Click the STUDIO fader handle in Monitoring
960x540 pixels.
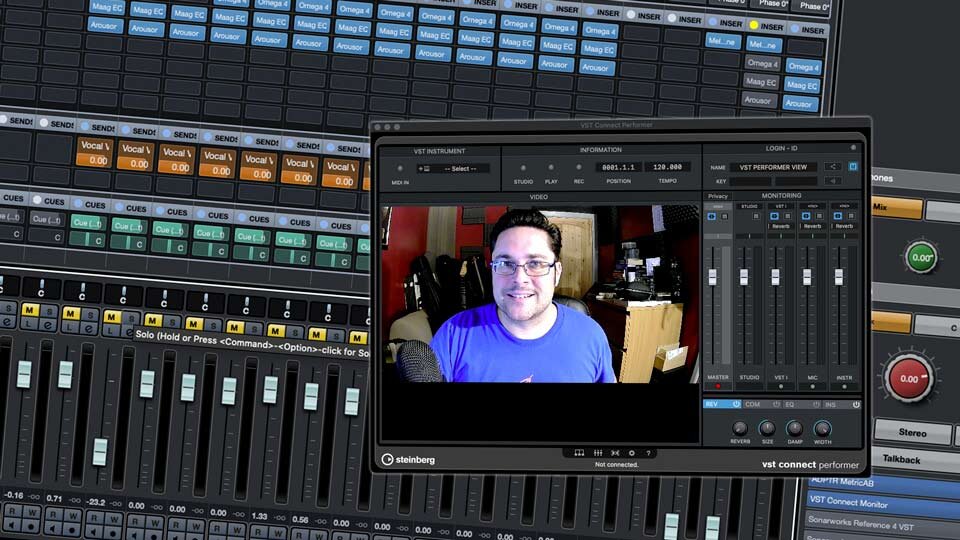coord(744,277)
